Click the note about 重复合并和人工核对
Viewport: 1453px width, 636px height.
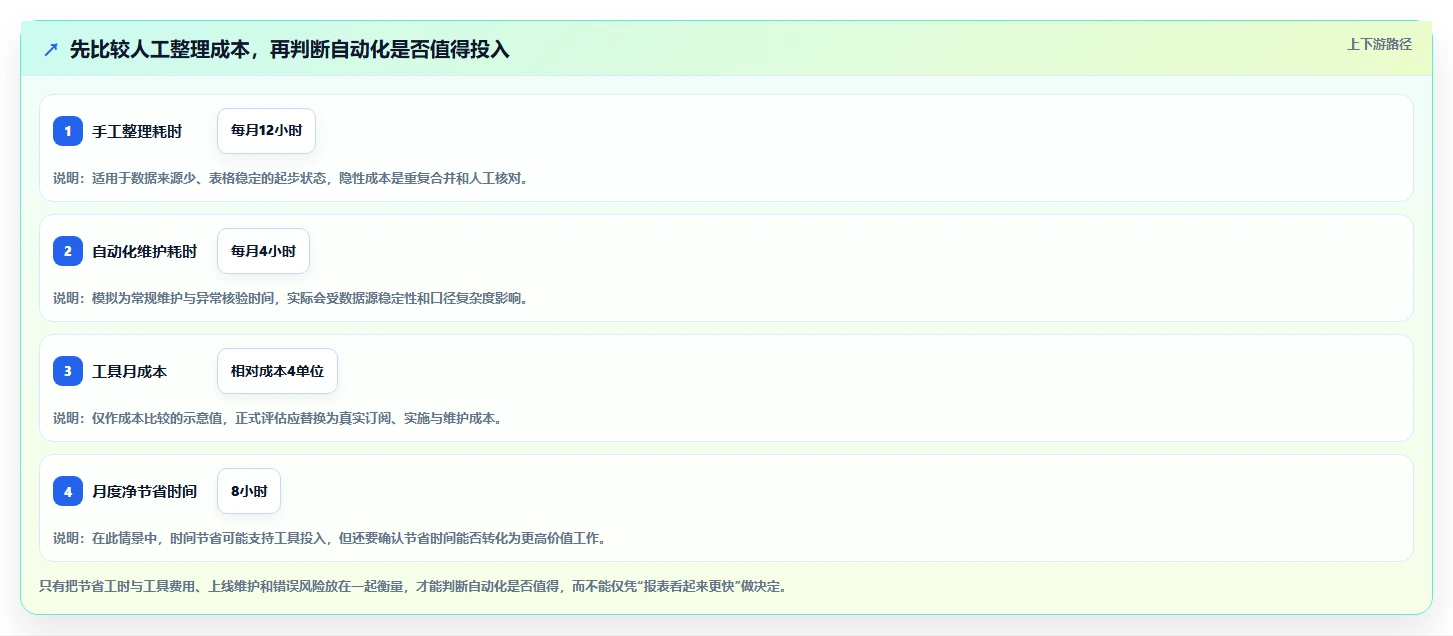tap(290, 178)
